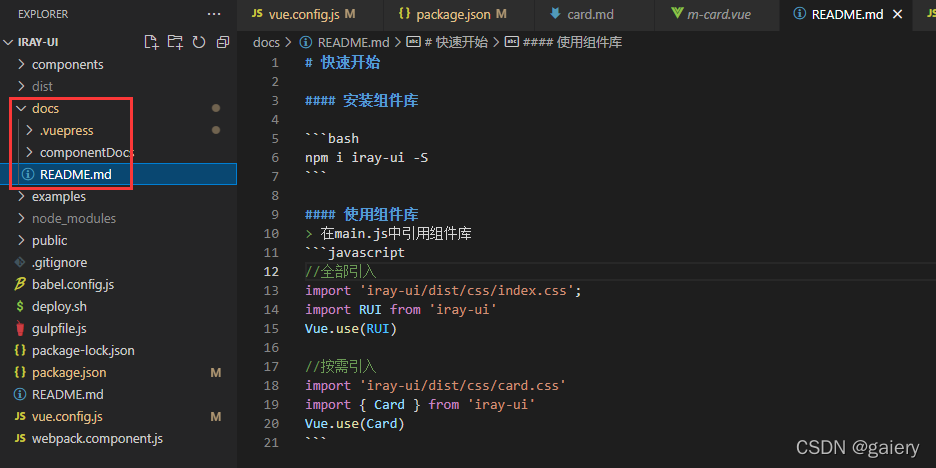
Task: Click the '# 快速开始' heading on line 1
Action: (343, 63)
